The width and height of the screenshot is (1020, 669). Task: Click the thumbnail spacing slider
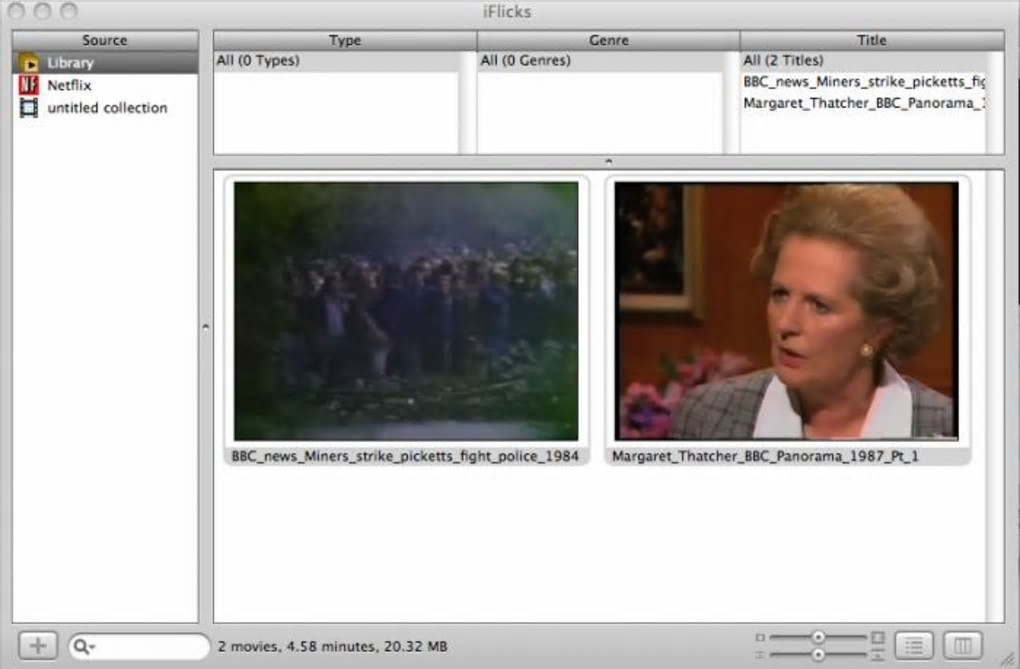coord(818,654)
